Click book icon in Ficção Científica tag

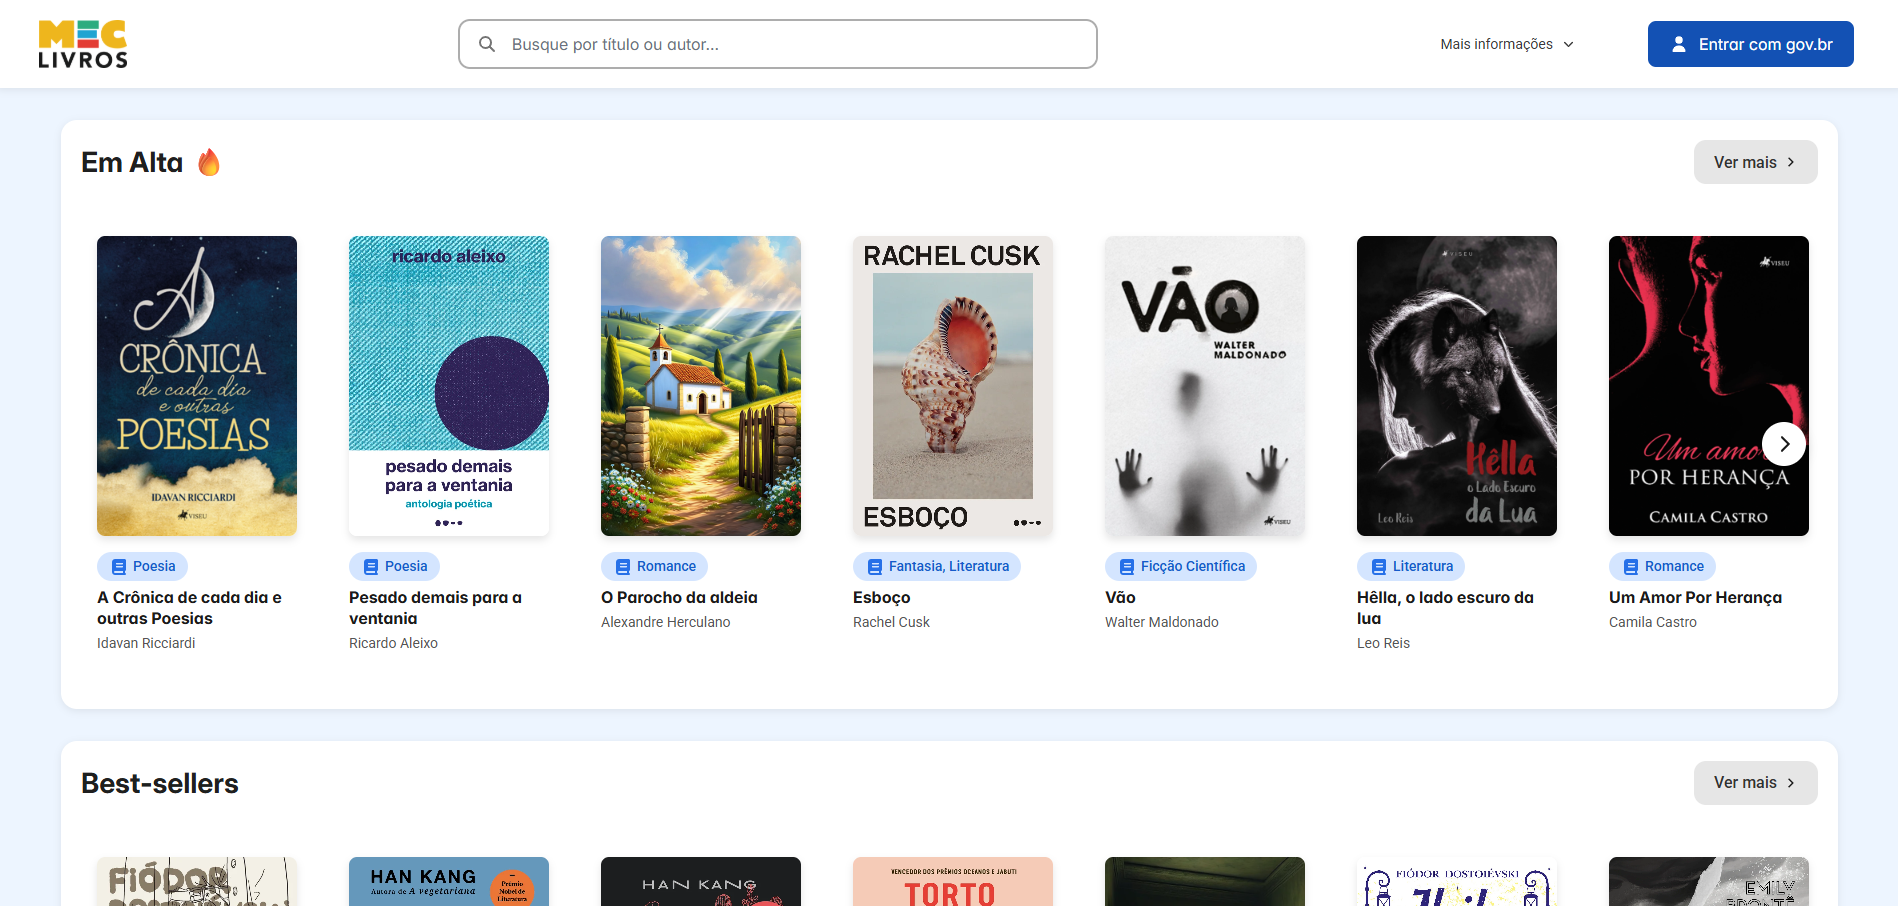[x=1127, y=566]
